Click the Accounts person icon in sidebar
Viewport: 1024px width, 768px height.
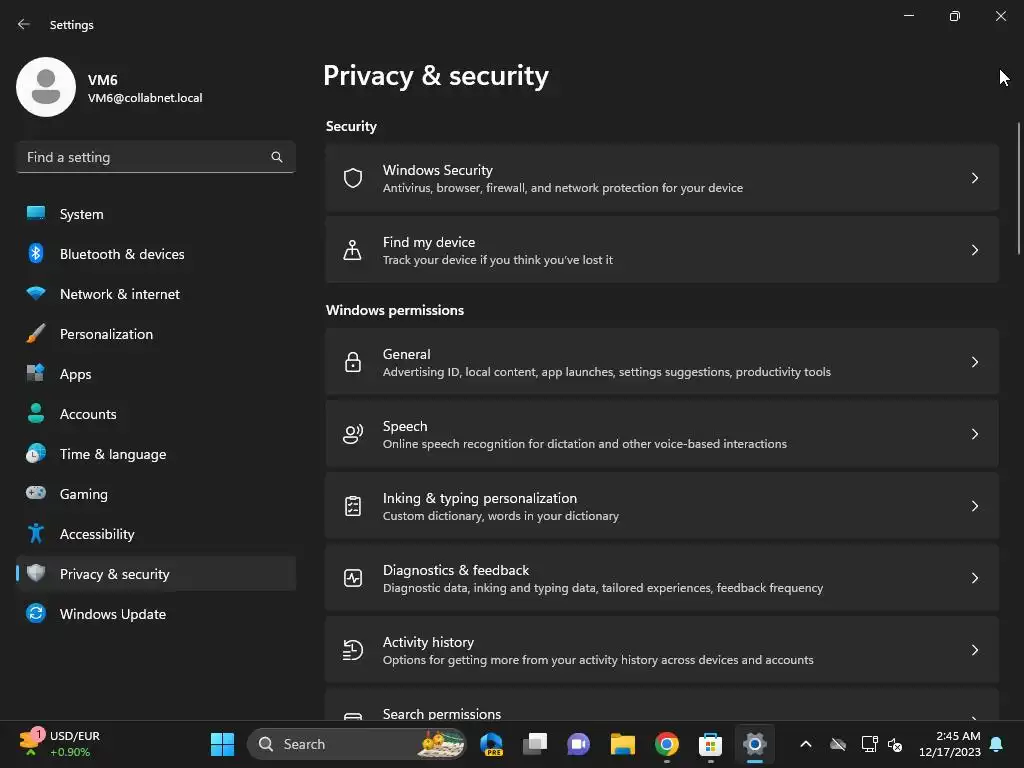(x=36, y=413)
